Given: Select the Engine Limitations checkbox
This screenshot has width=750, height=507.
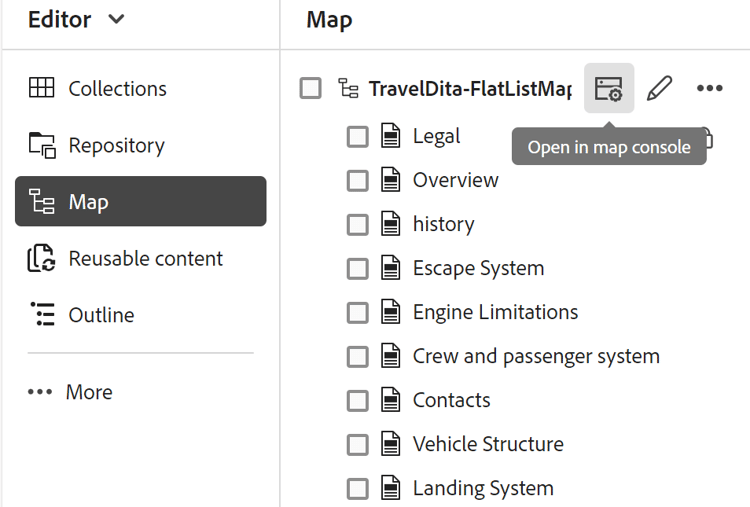Looking at the screenshot, I should tap(357, 312).
